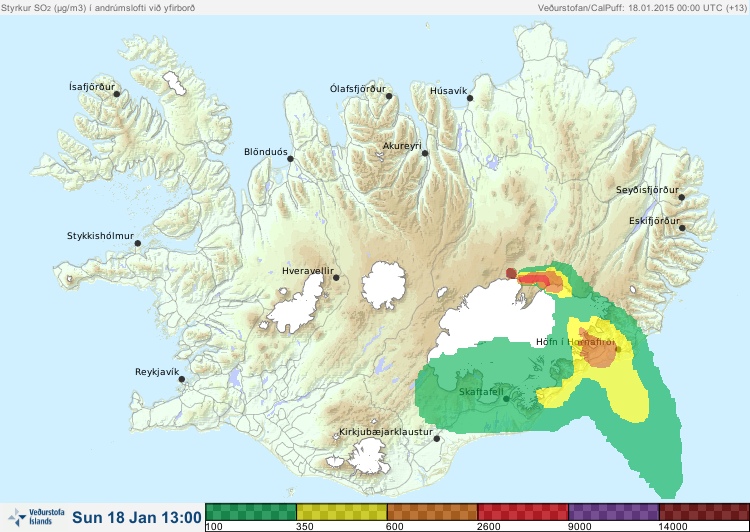Click the 100 legend value

click(214, 527)
